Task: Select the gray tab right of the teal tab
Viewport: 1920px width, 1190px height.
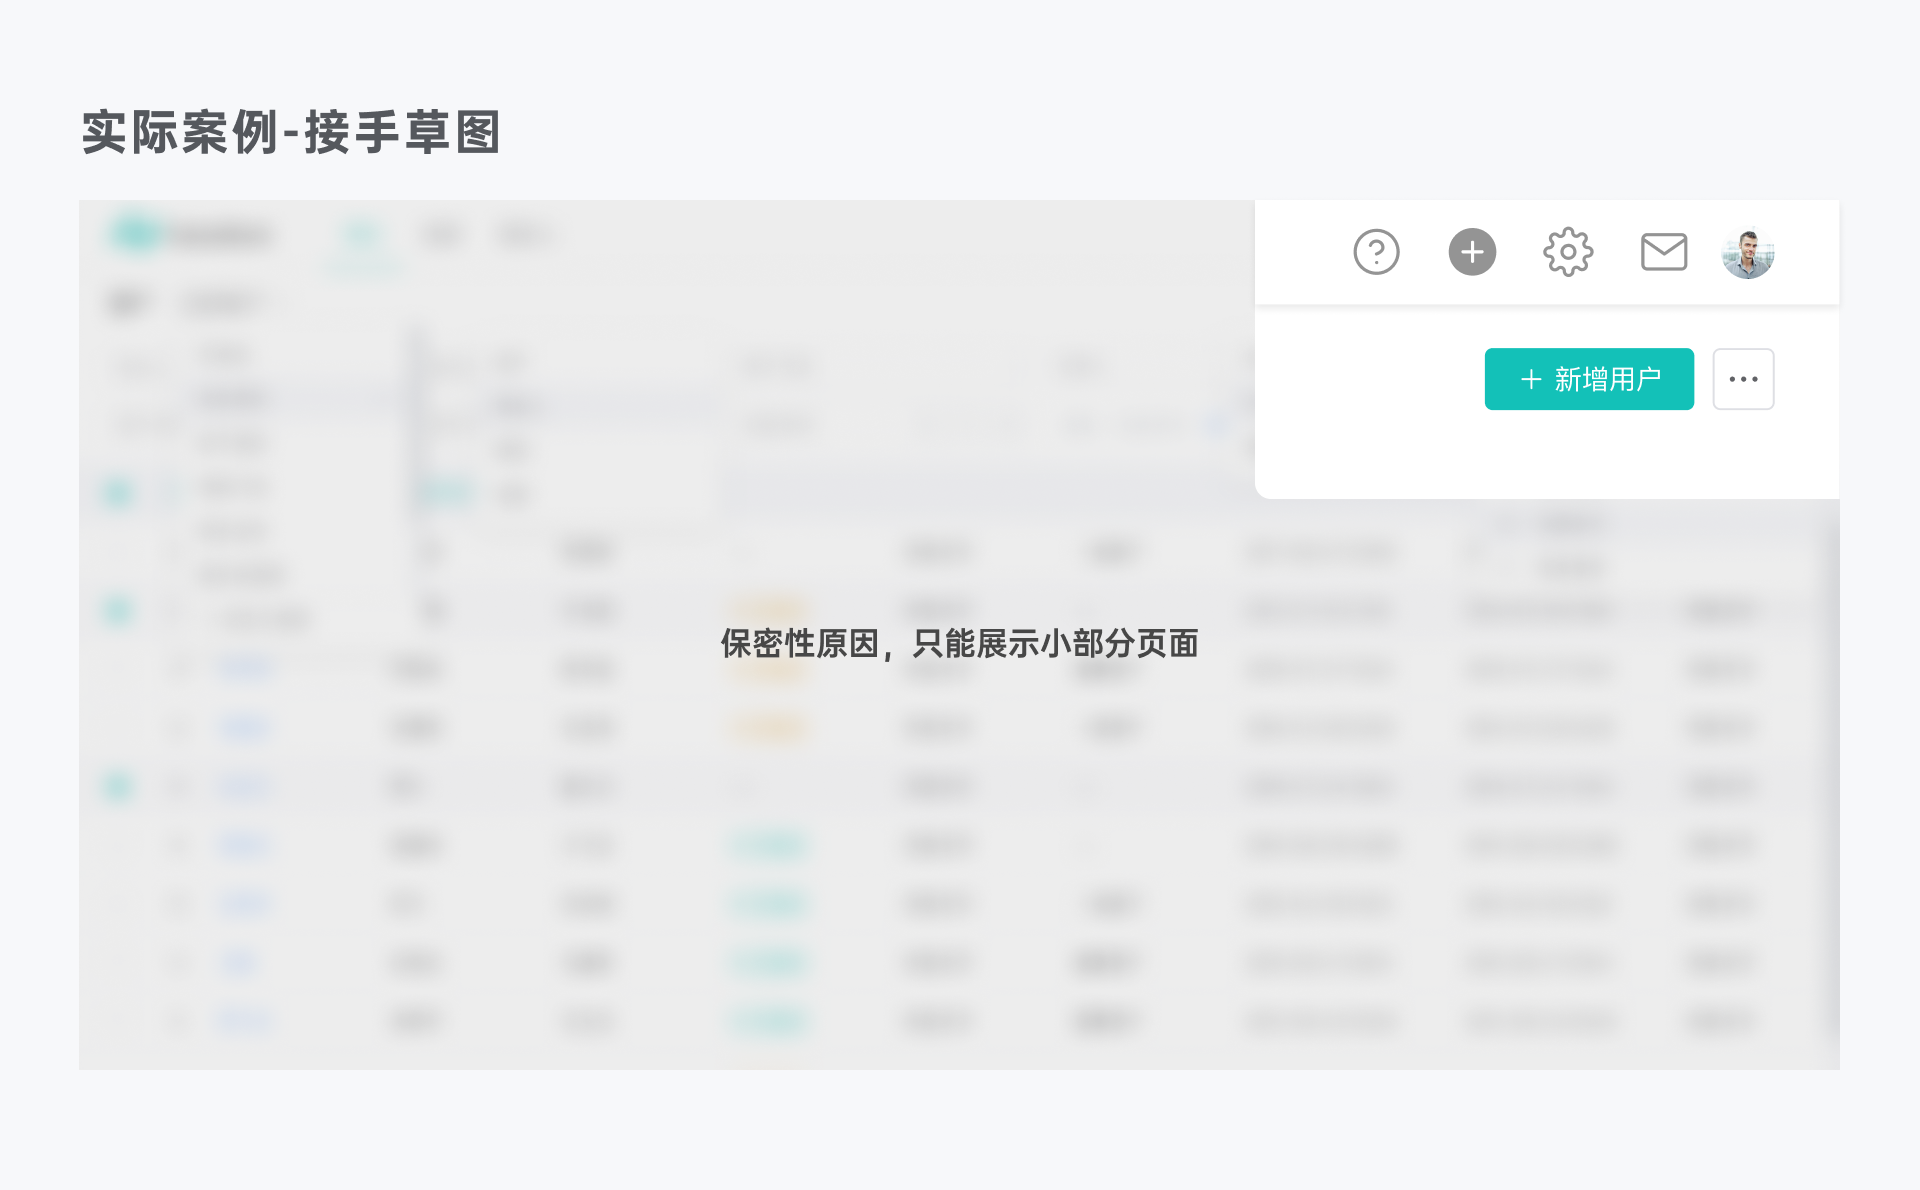Action: coord(442,236)
